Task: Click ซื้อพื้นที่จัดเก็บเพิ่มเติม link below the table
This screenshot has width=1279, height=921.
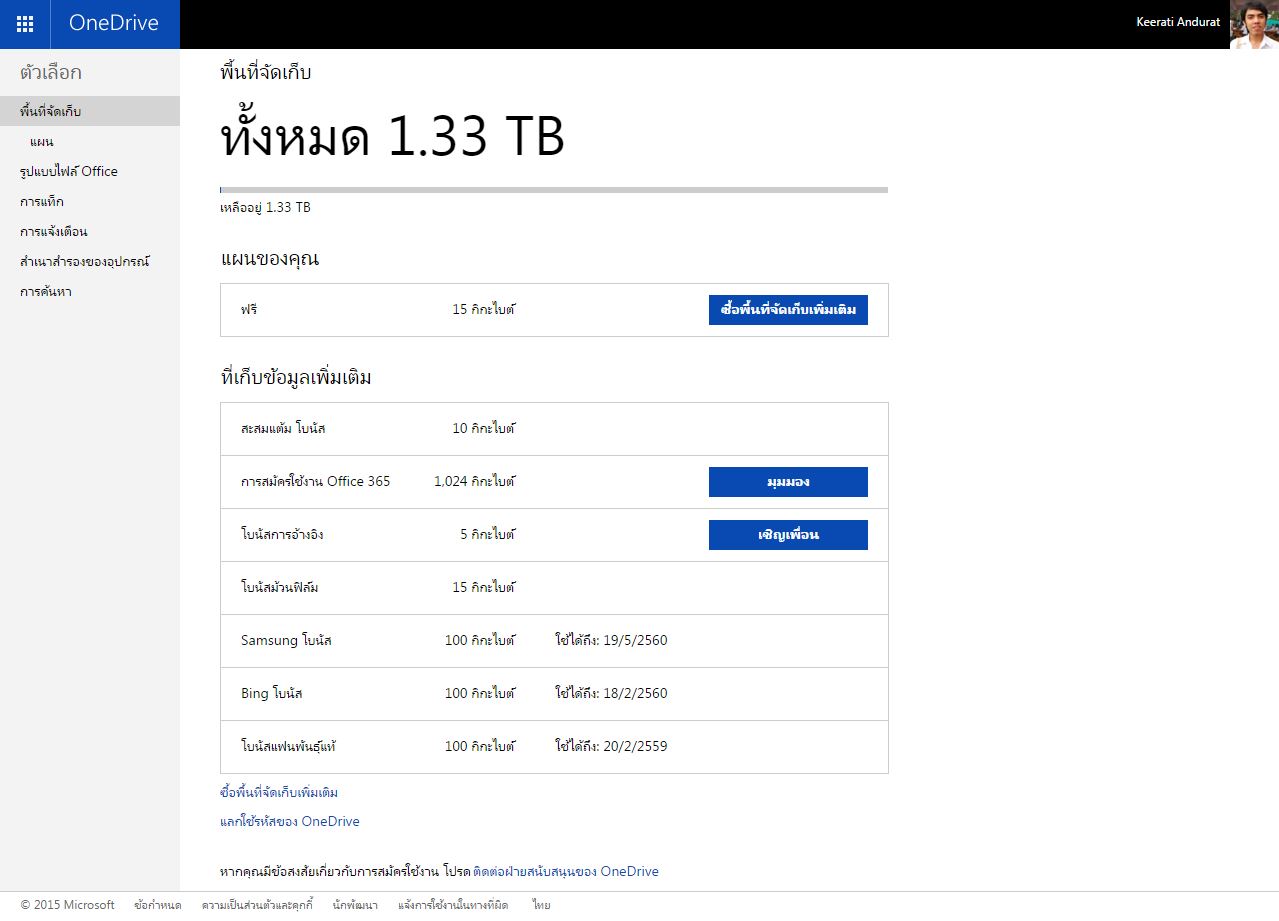Action: point(279,793)
